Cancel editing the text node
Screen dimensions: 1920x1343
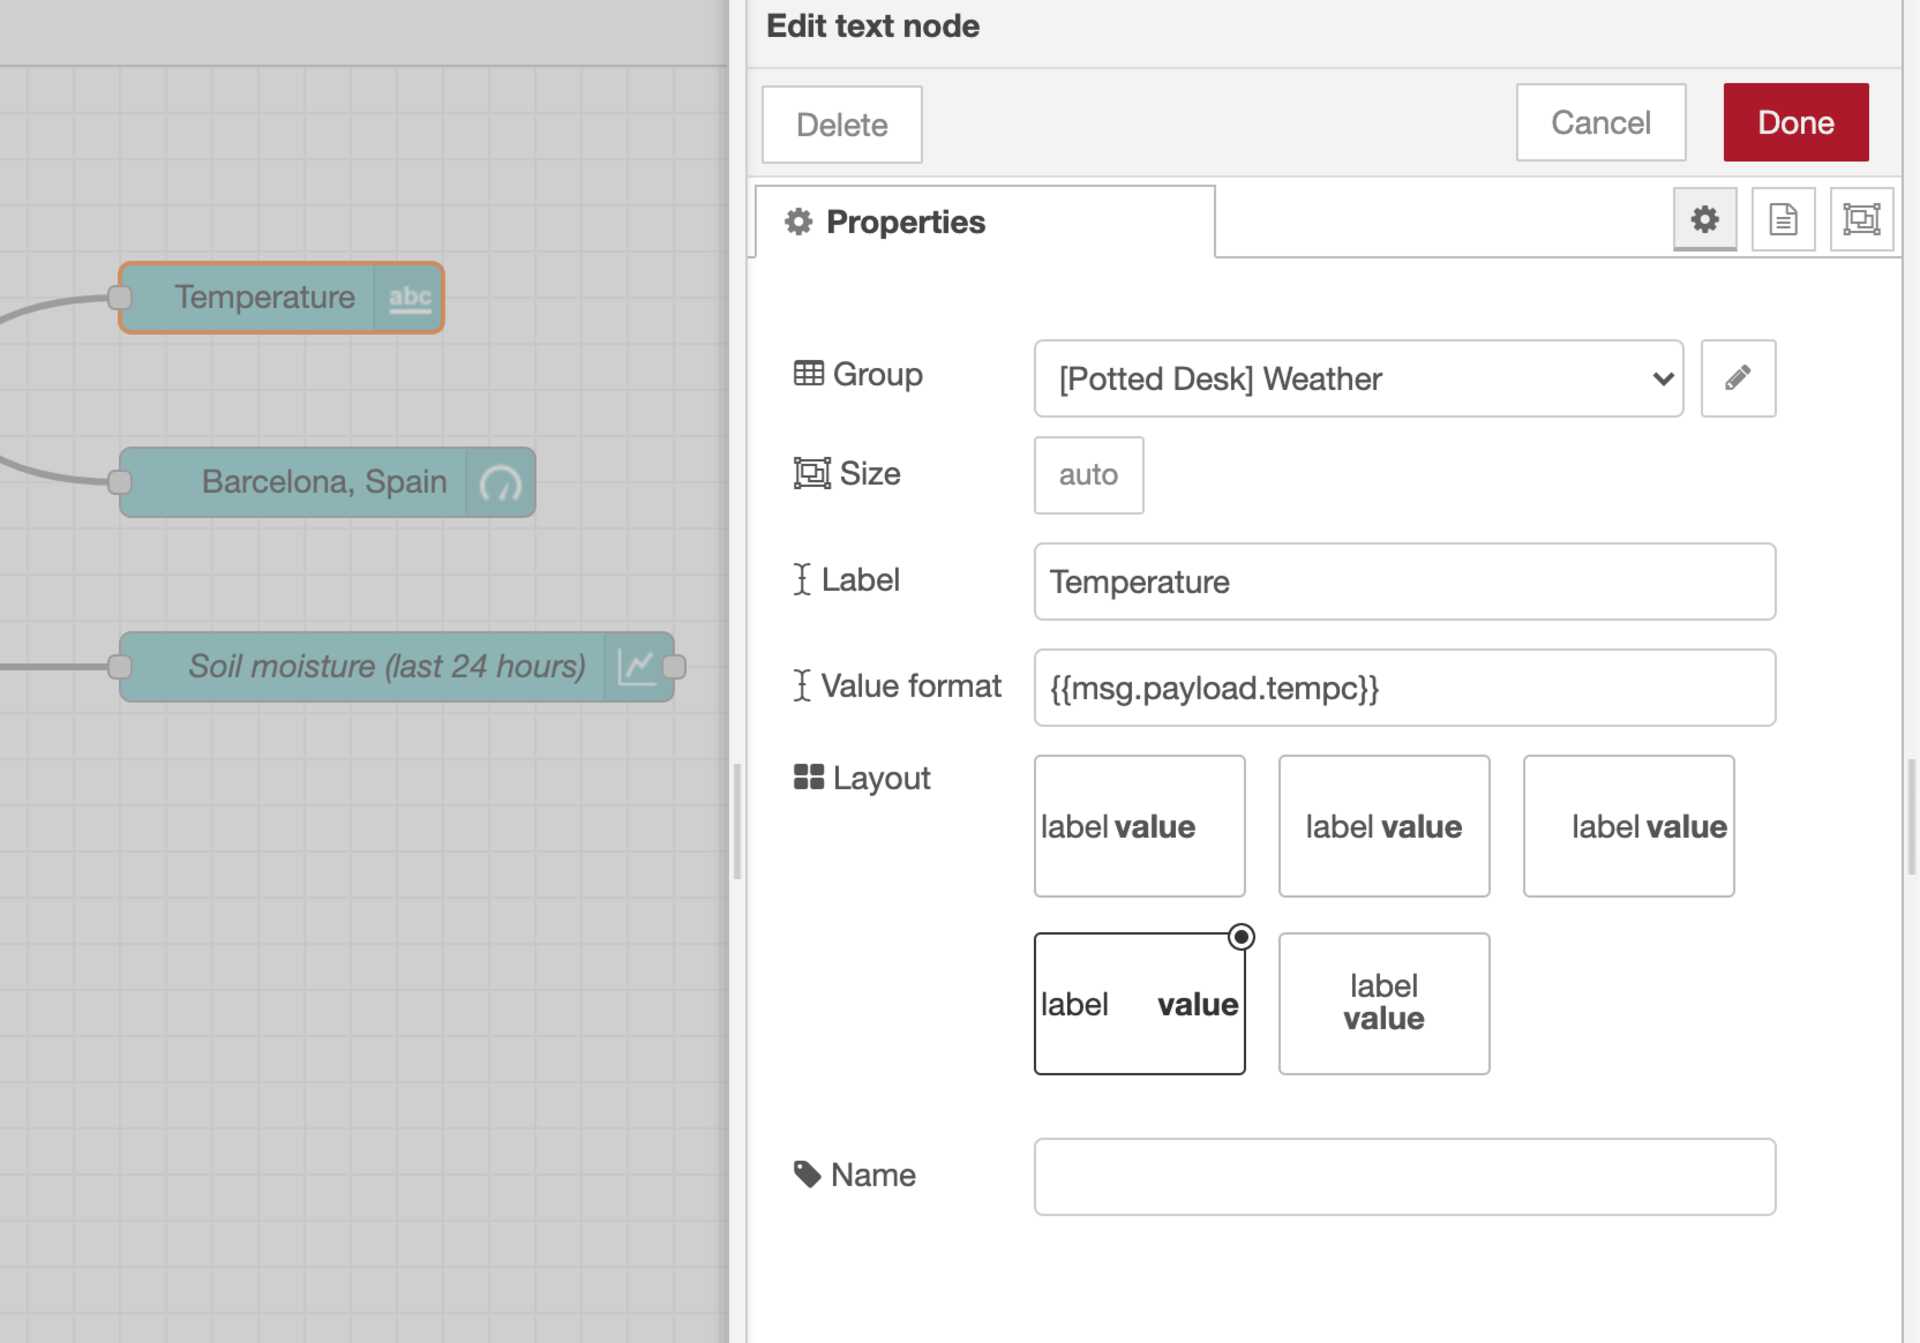(x=1600, y=121)
